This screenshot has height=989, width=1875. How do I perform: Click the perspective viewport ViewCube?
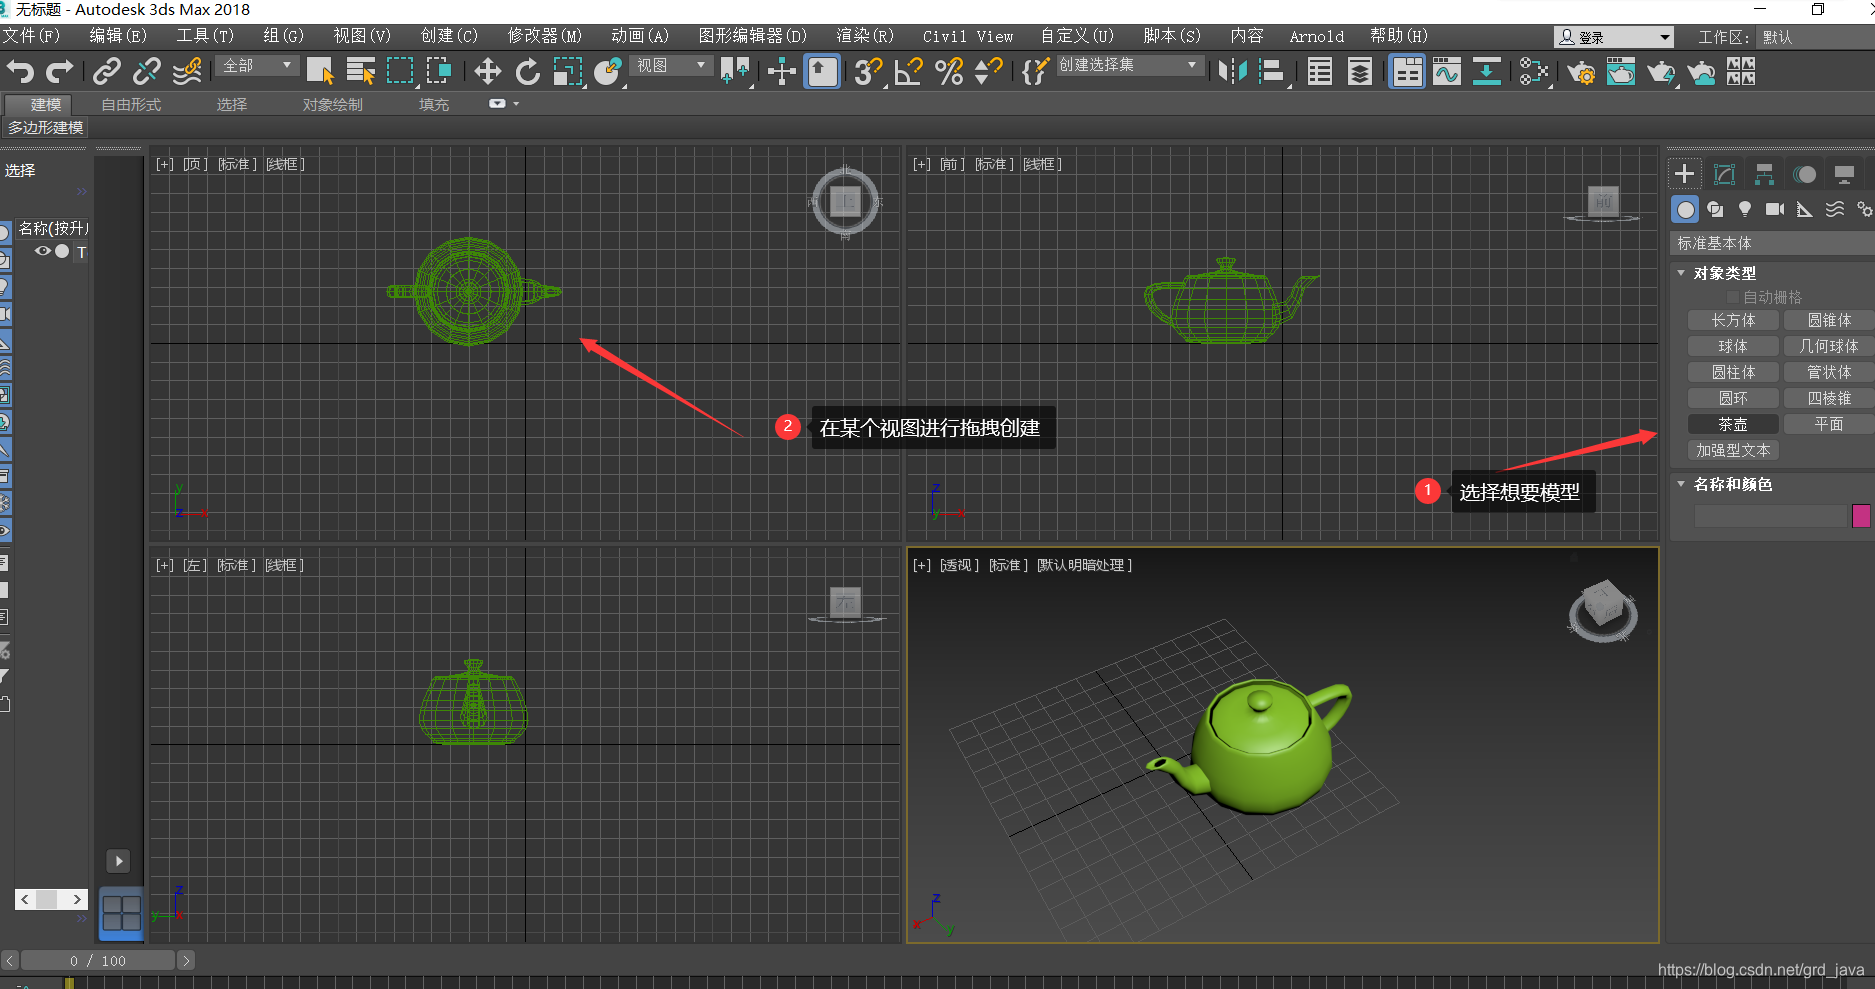tap(1602, 610)
